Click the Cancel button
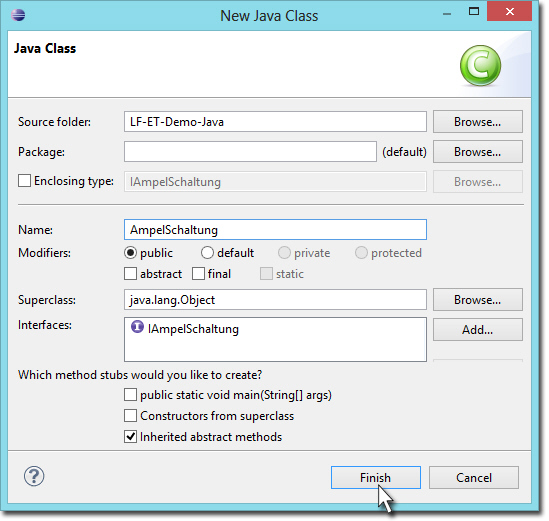The image size is (549, 521). click(474, 478)
